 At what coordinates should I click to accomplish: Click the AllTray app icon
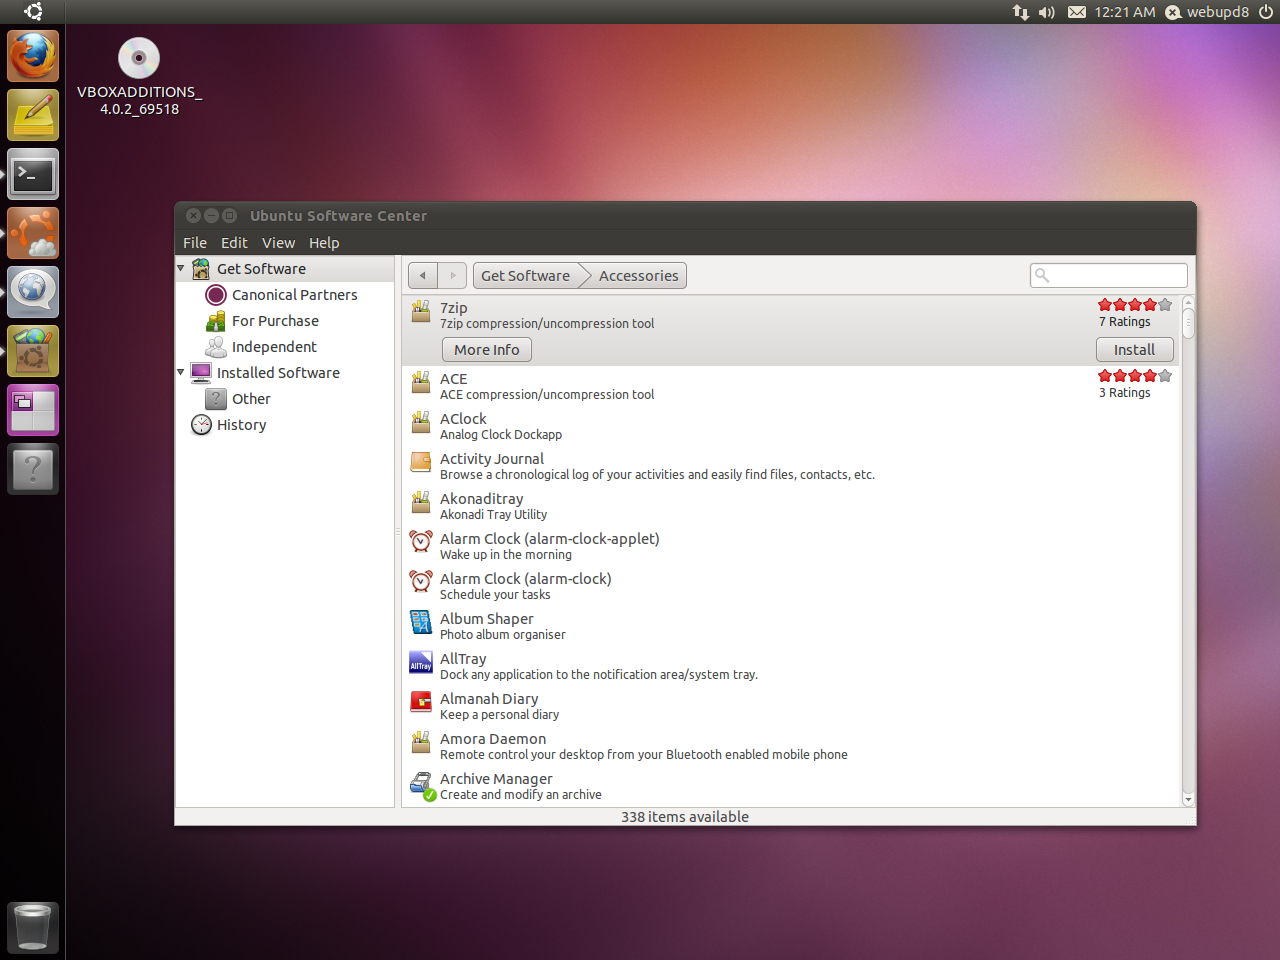pyautogui.click(x=421, y=663)
